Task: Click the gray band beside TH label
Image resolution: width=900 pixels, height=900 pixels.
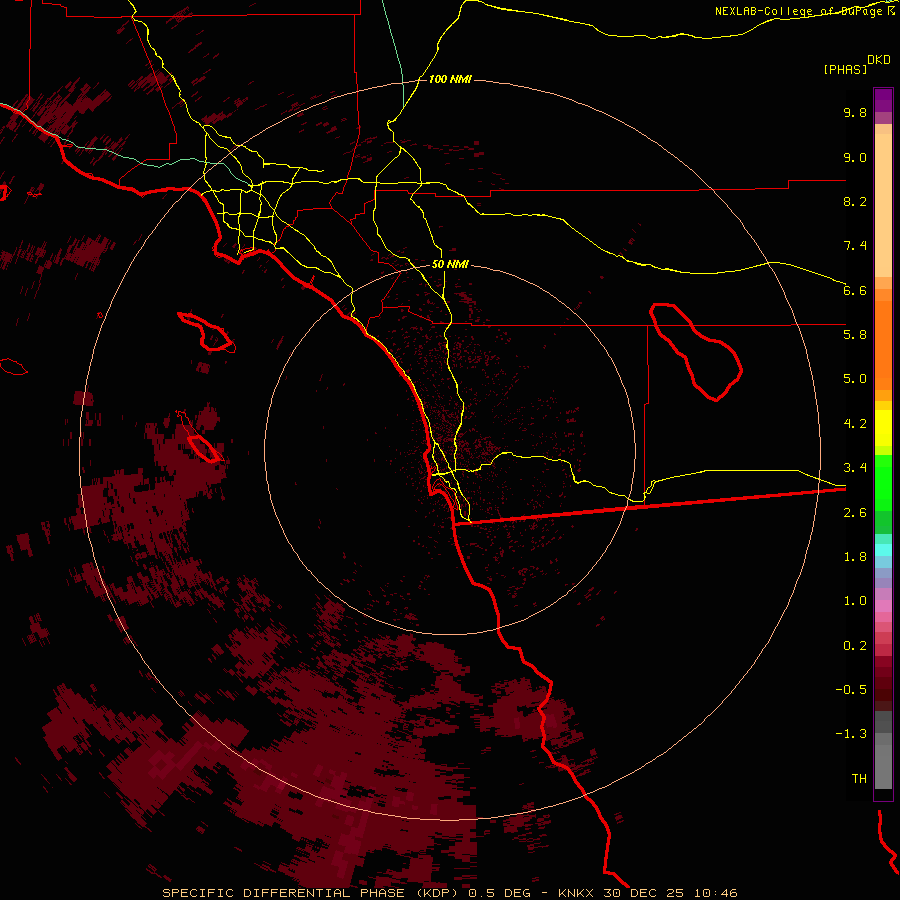Action: pos(883,767)
